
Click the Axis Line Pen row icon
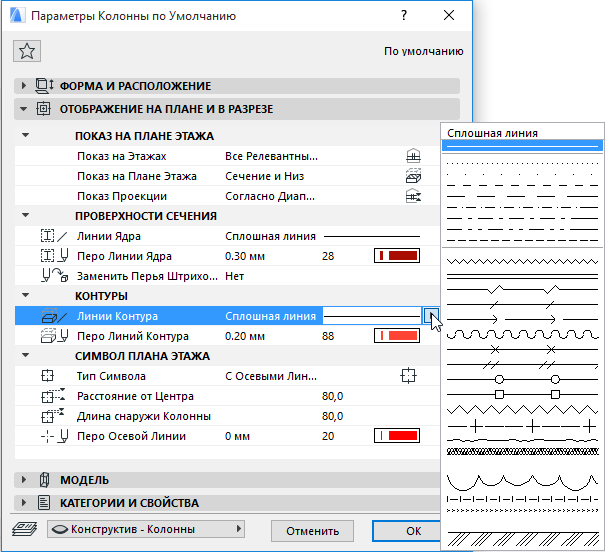tap(54, 436)
